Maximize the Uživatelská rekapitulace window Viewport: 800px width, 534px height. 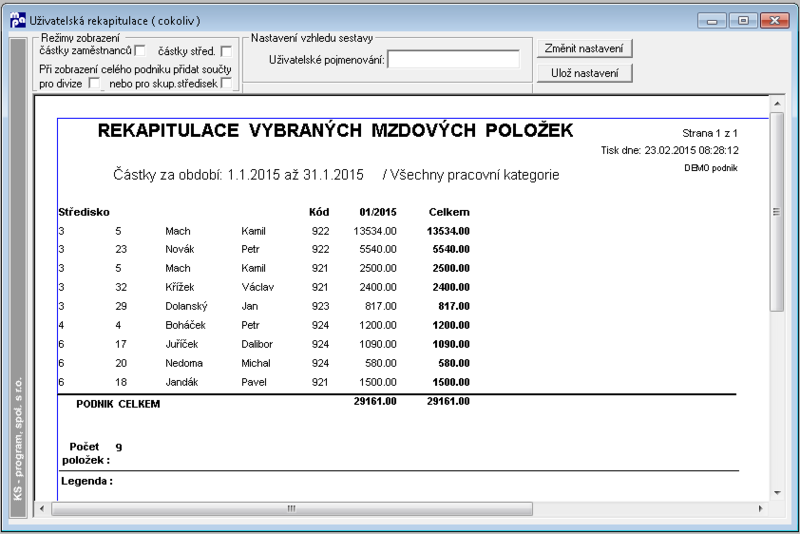[743, 20]
